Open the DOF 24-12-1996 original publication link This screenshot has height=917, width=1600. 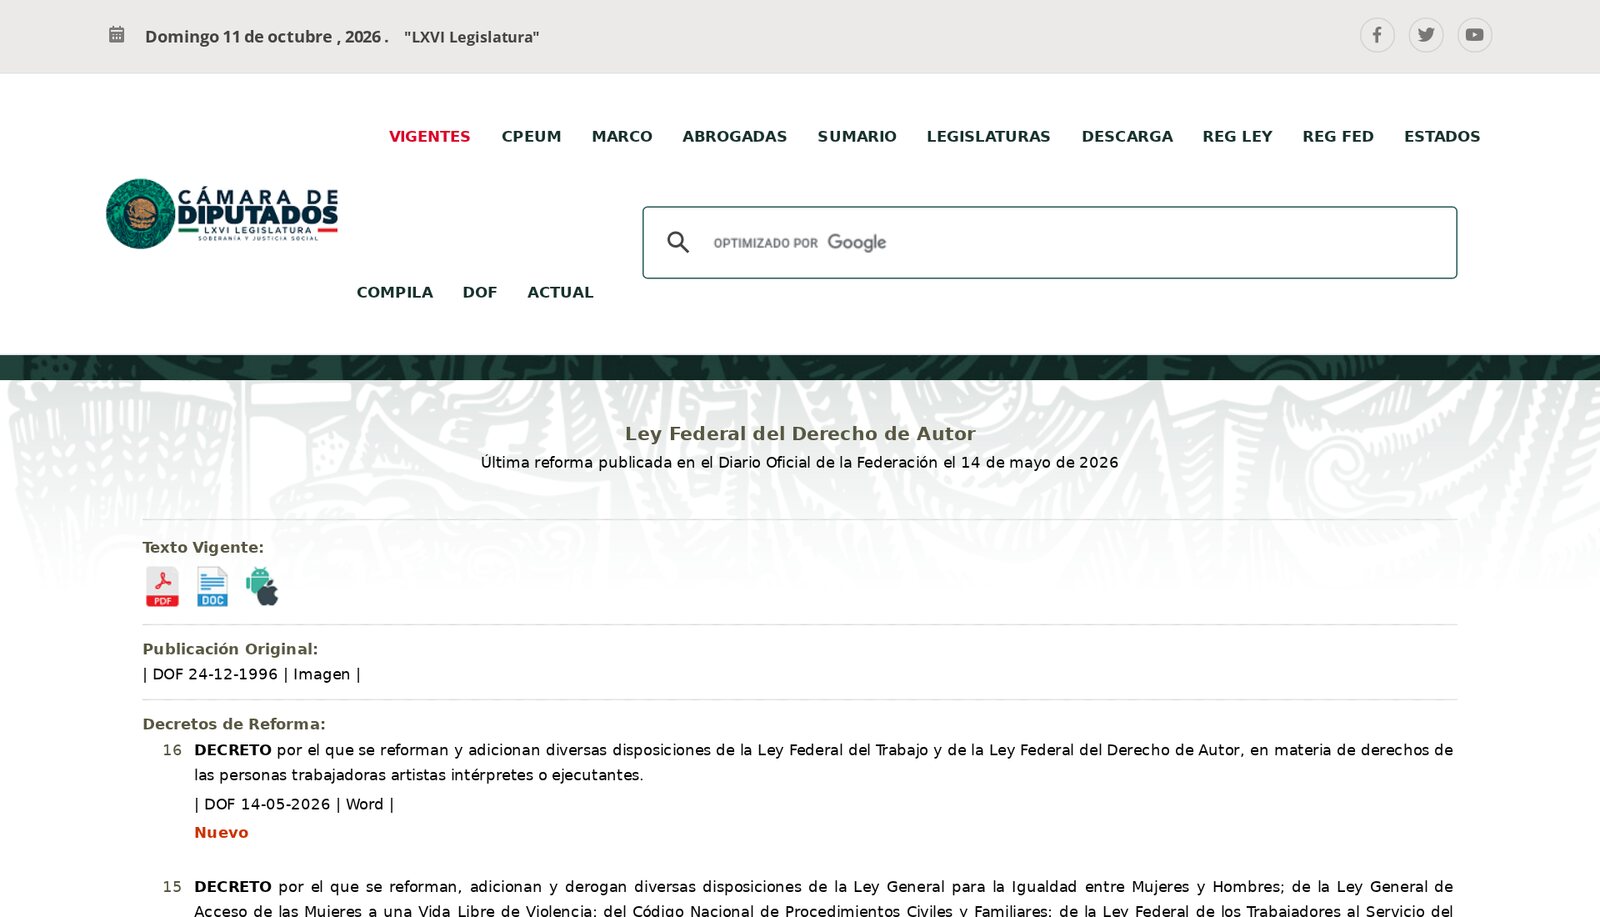click(215, 674)
